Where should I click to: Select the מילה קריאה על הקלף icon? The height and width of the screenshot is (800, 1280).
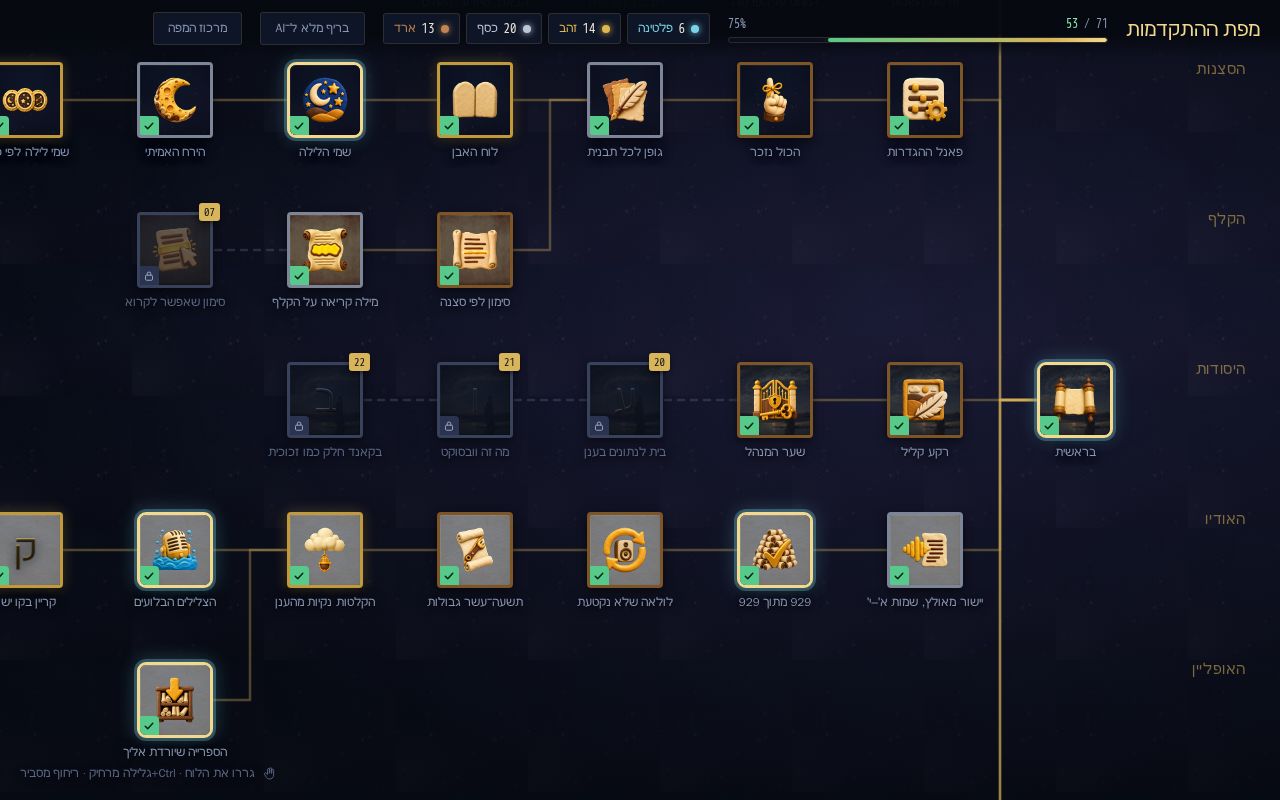pos(325,250)
